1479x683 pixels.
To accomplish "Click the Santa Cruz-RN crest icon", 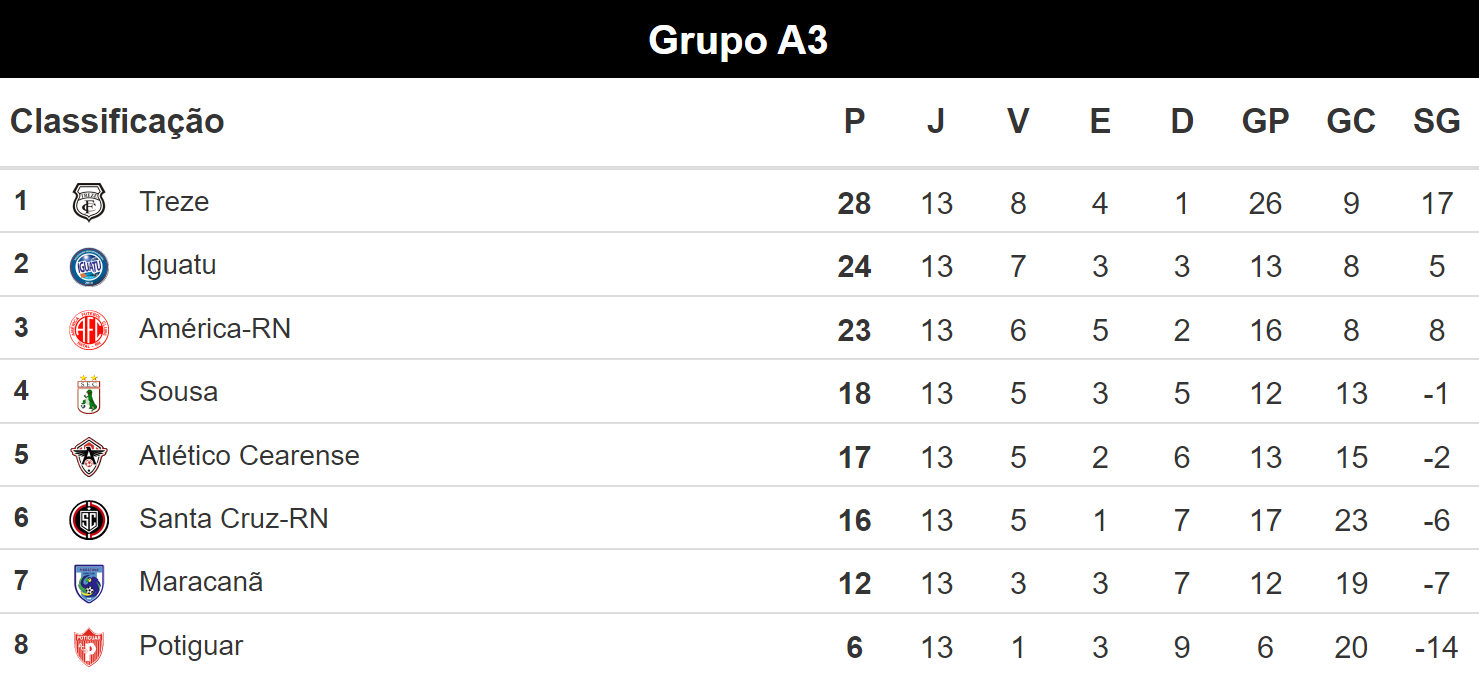I will [89, 520].
